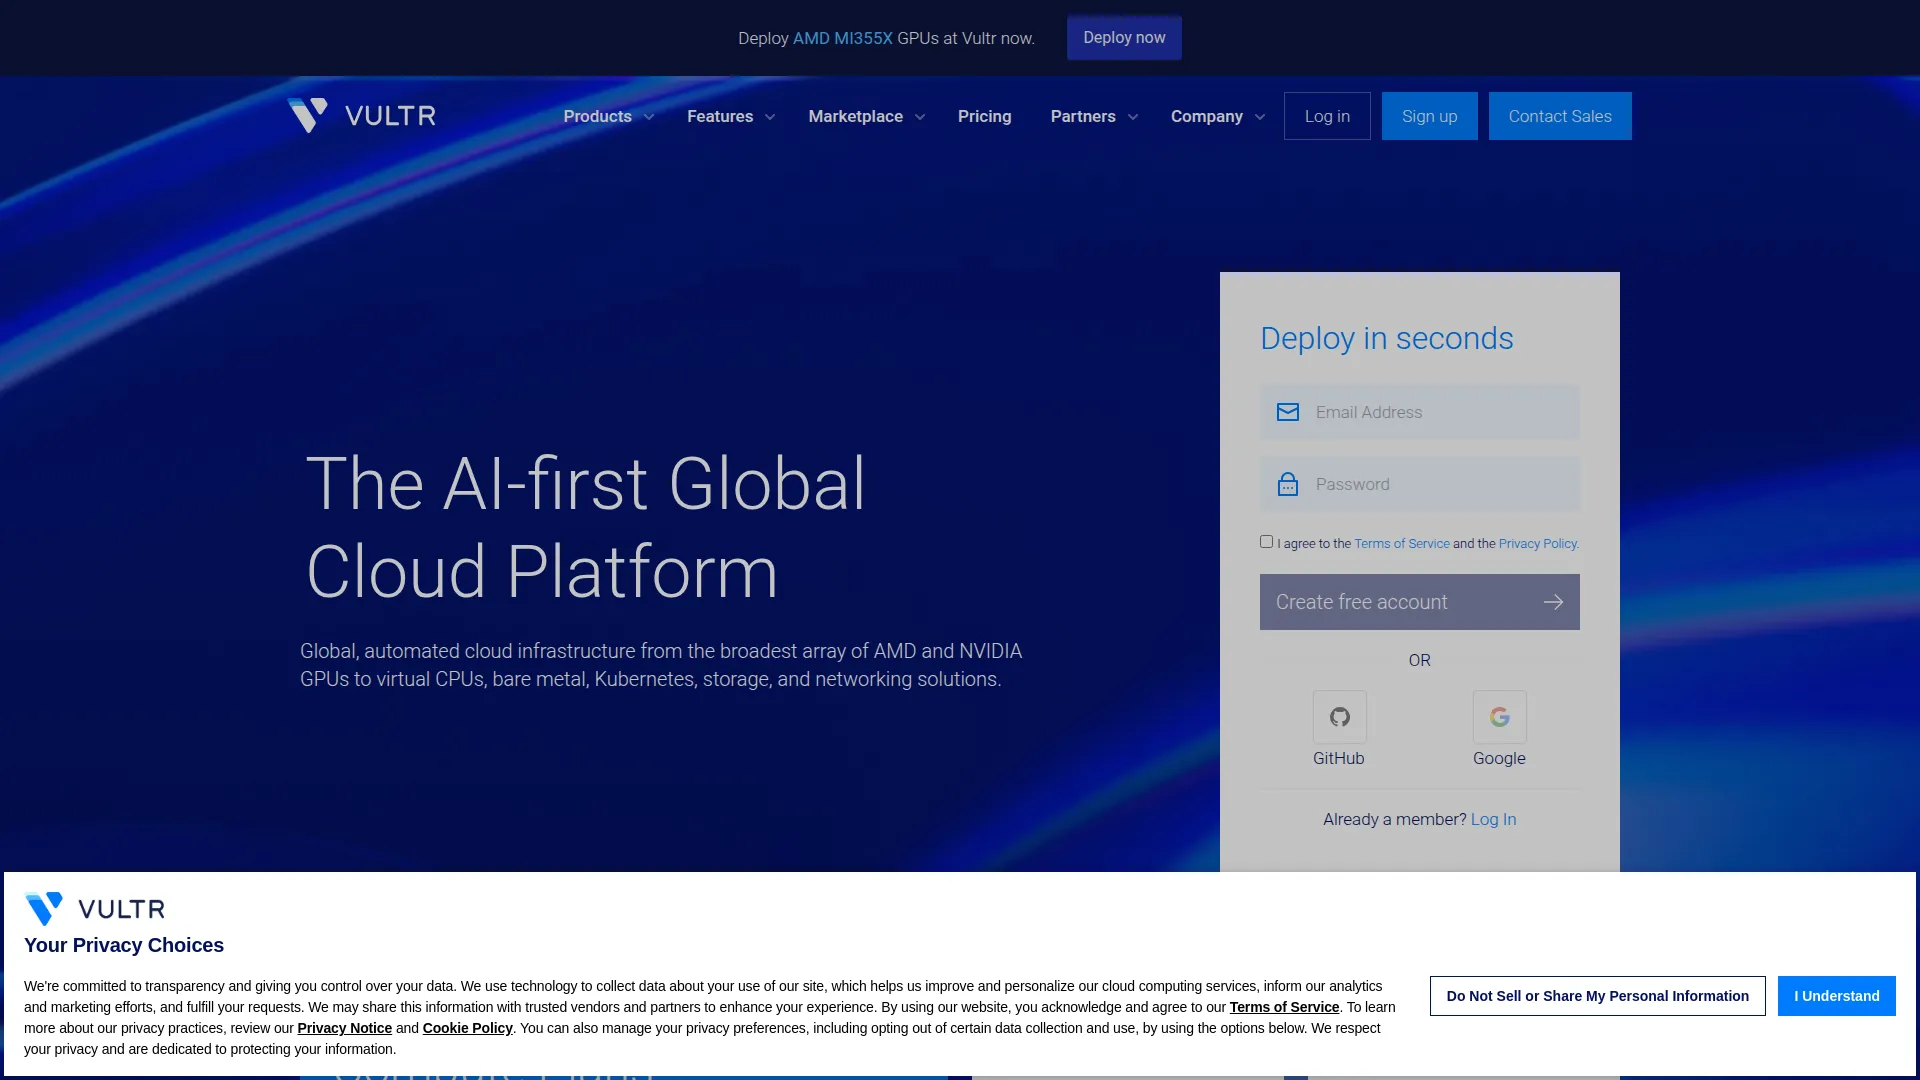Open the Partners menu item

[x=1083, y=116]
